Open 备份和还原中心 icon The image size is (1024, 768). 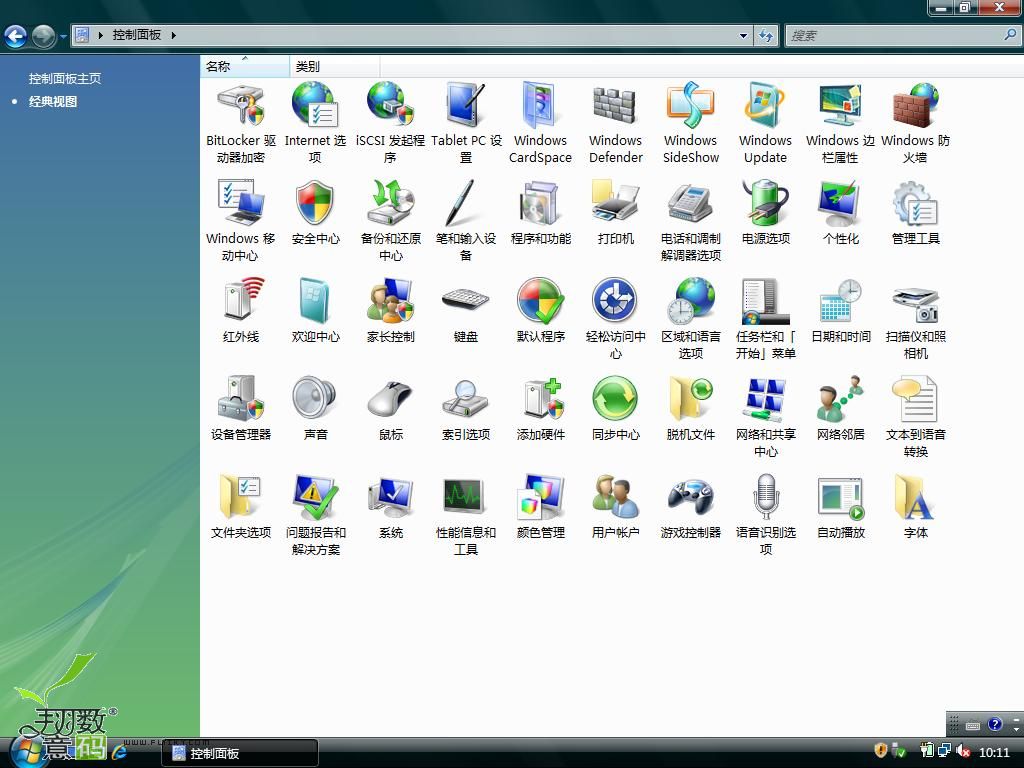click(391, 202)
